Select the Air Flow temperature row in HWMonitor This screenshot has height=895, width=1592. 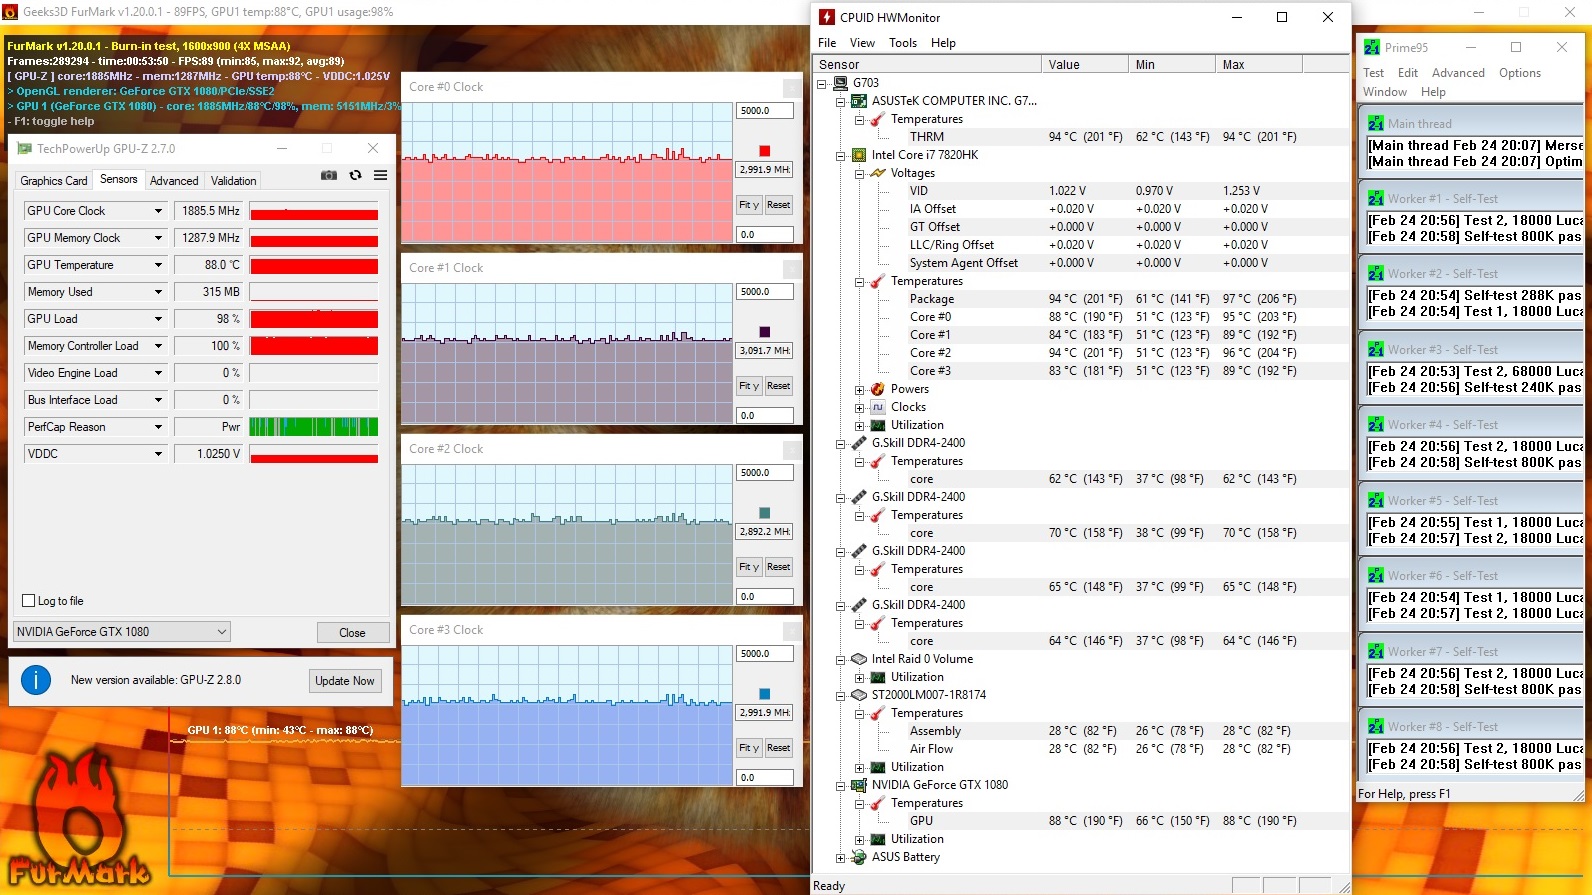1083,749
